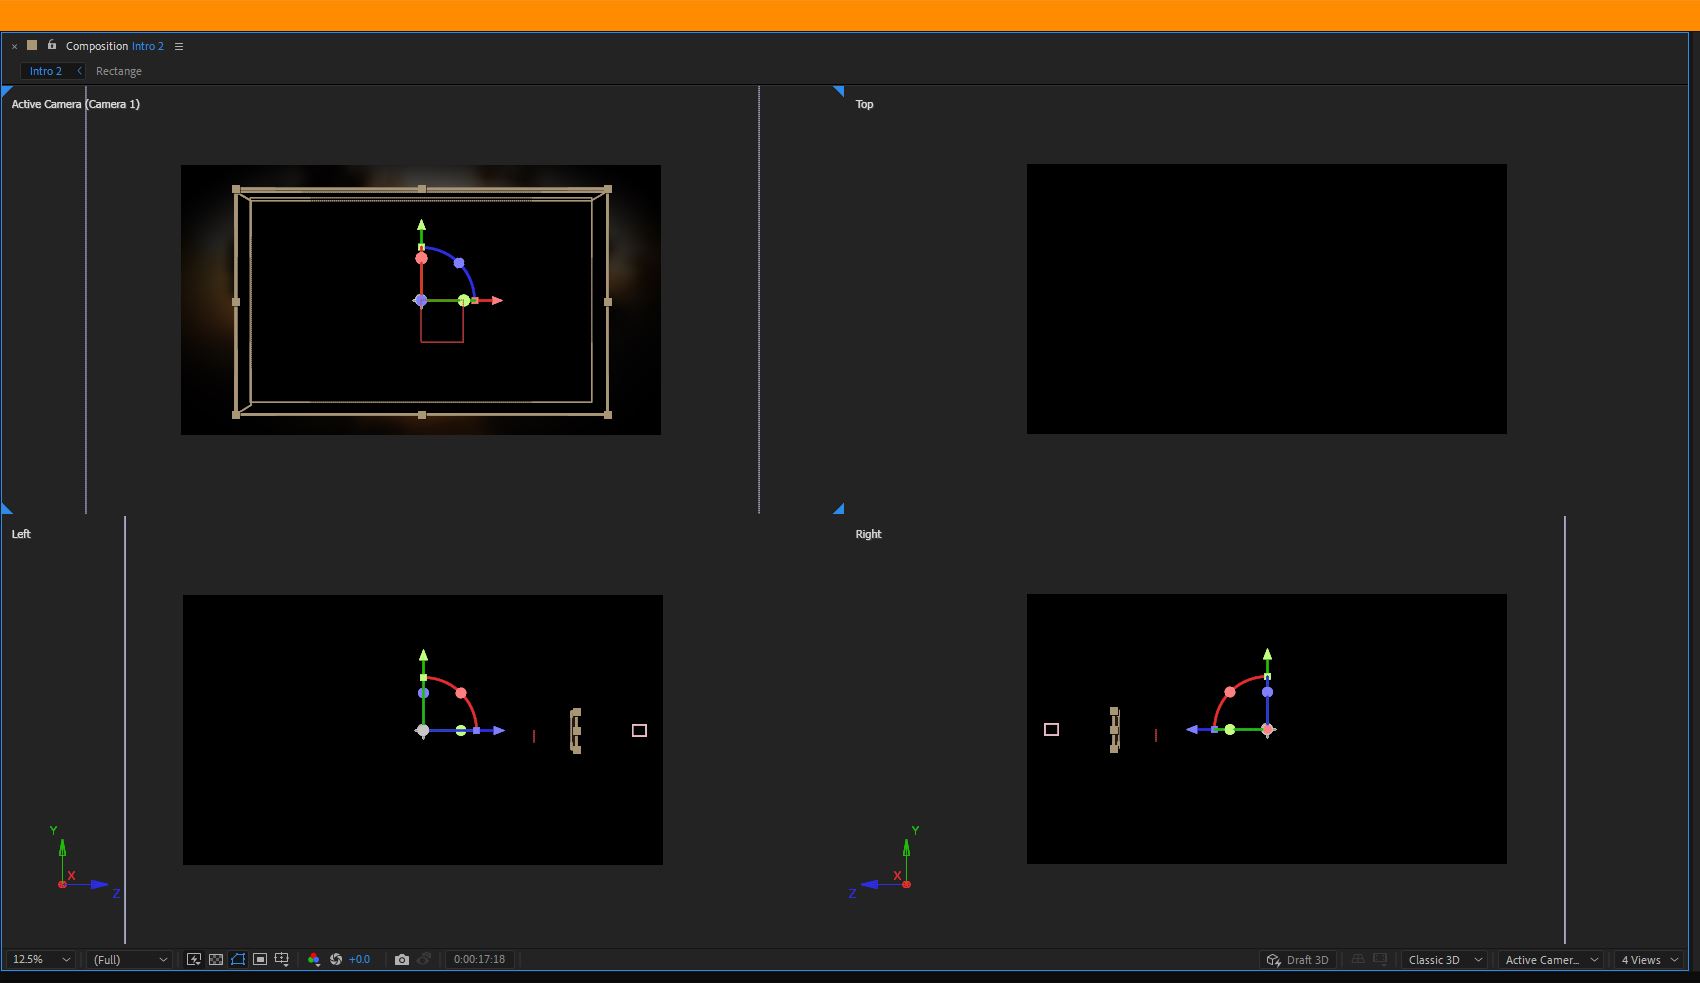Image resolution: width=1700 pixels, height=983 pixels.
Task: Toggle the Transparency Grid checkerboard
Action: (x=216, y=959)
